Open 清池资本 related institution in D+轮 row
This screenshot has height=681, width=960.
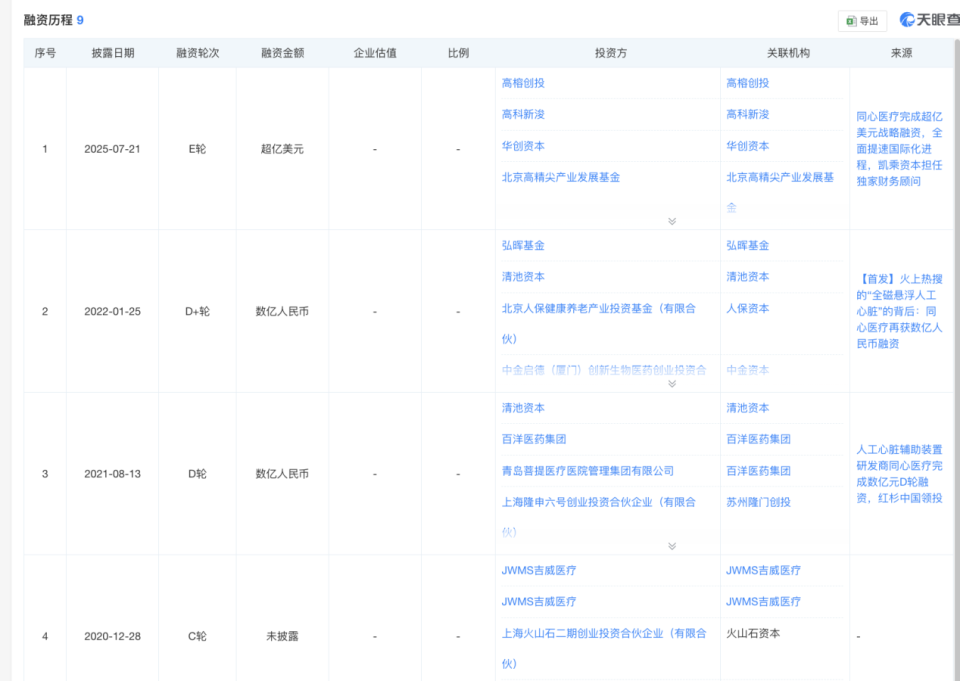[748, 276]
